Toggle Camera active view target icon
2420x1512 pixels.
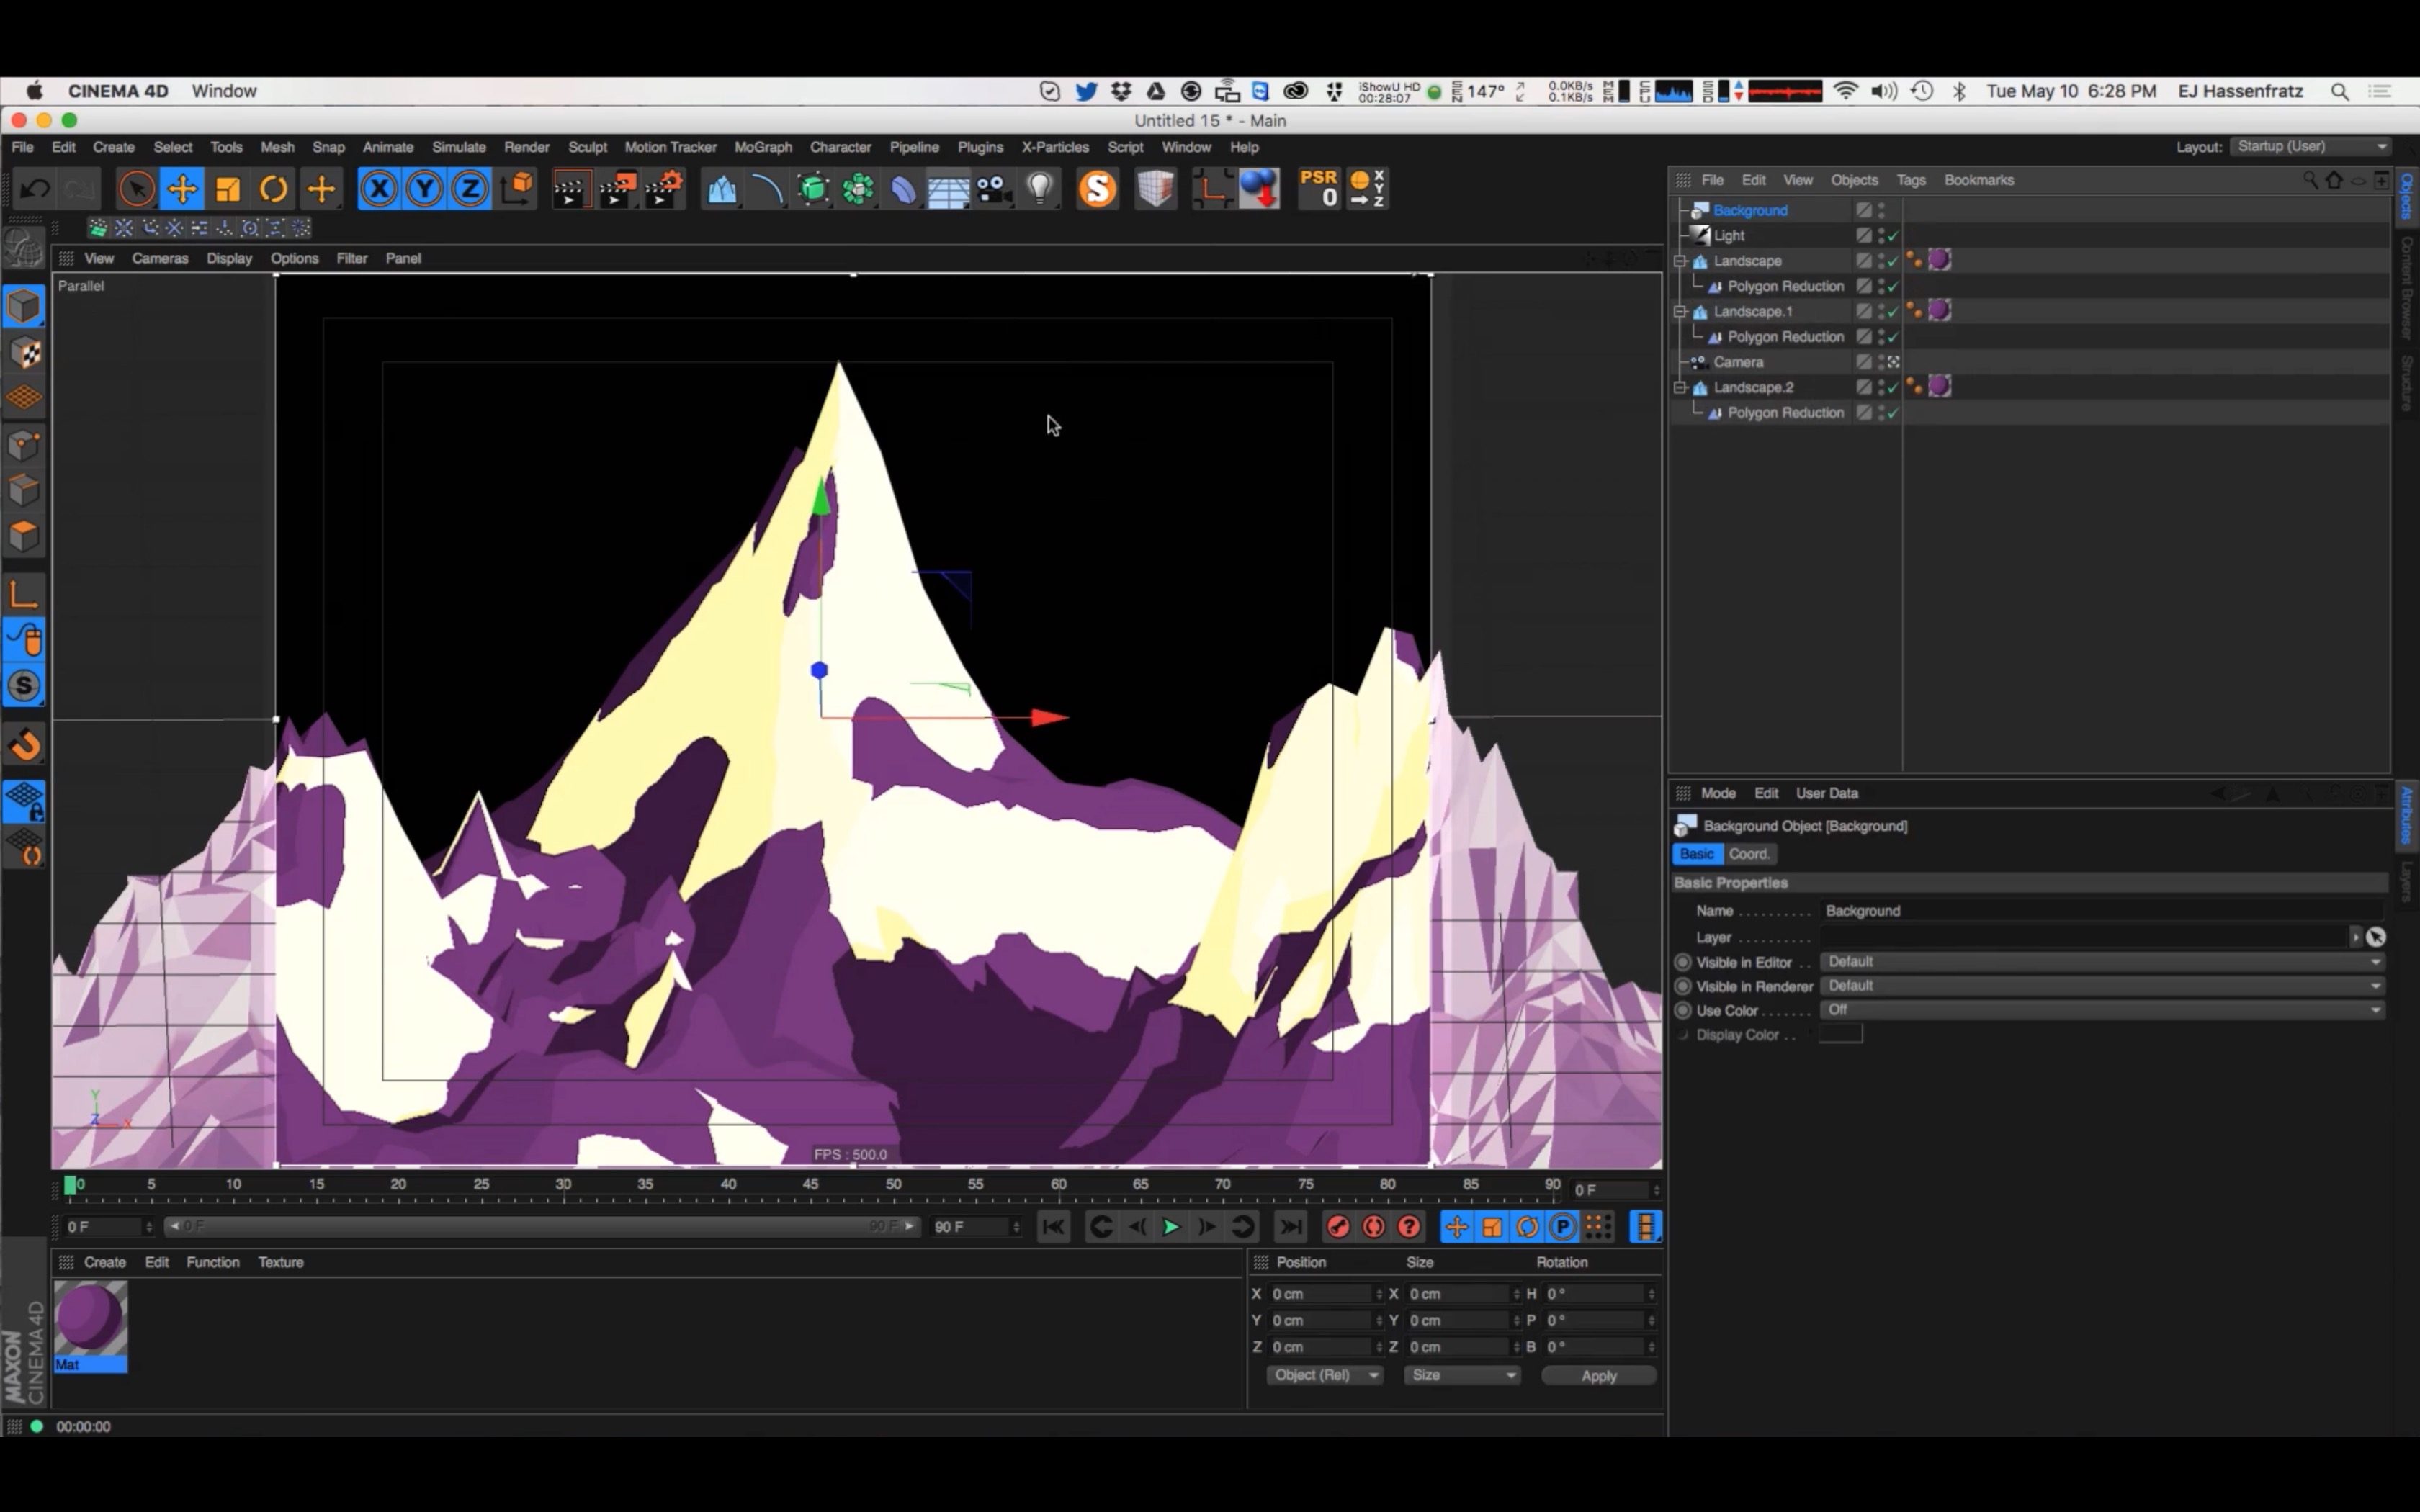[x=1892, y=362]
